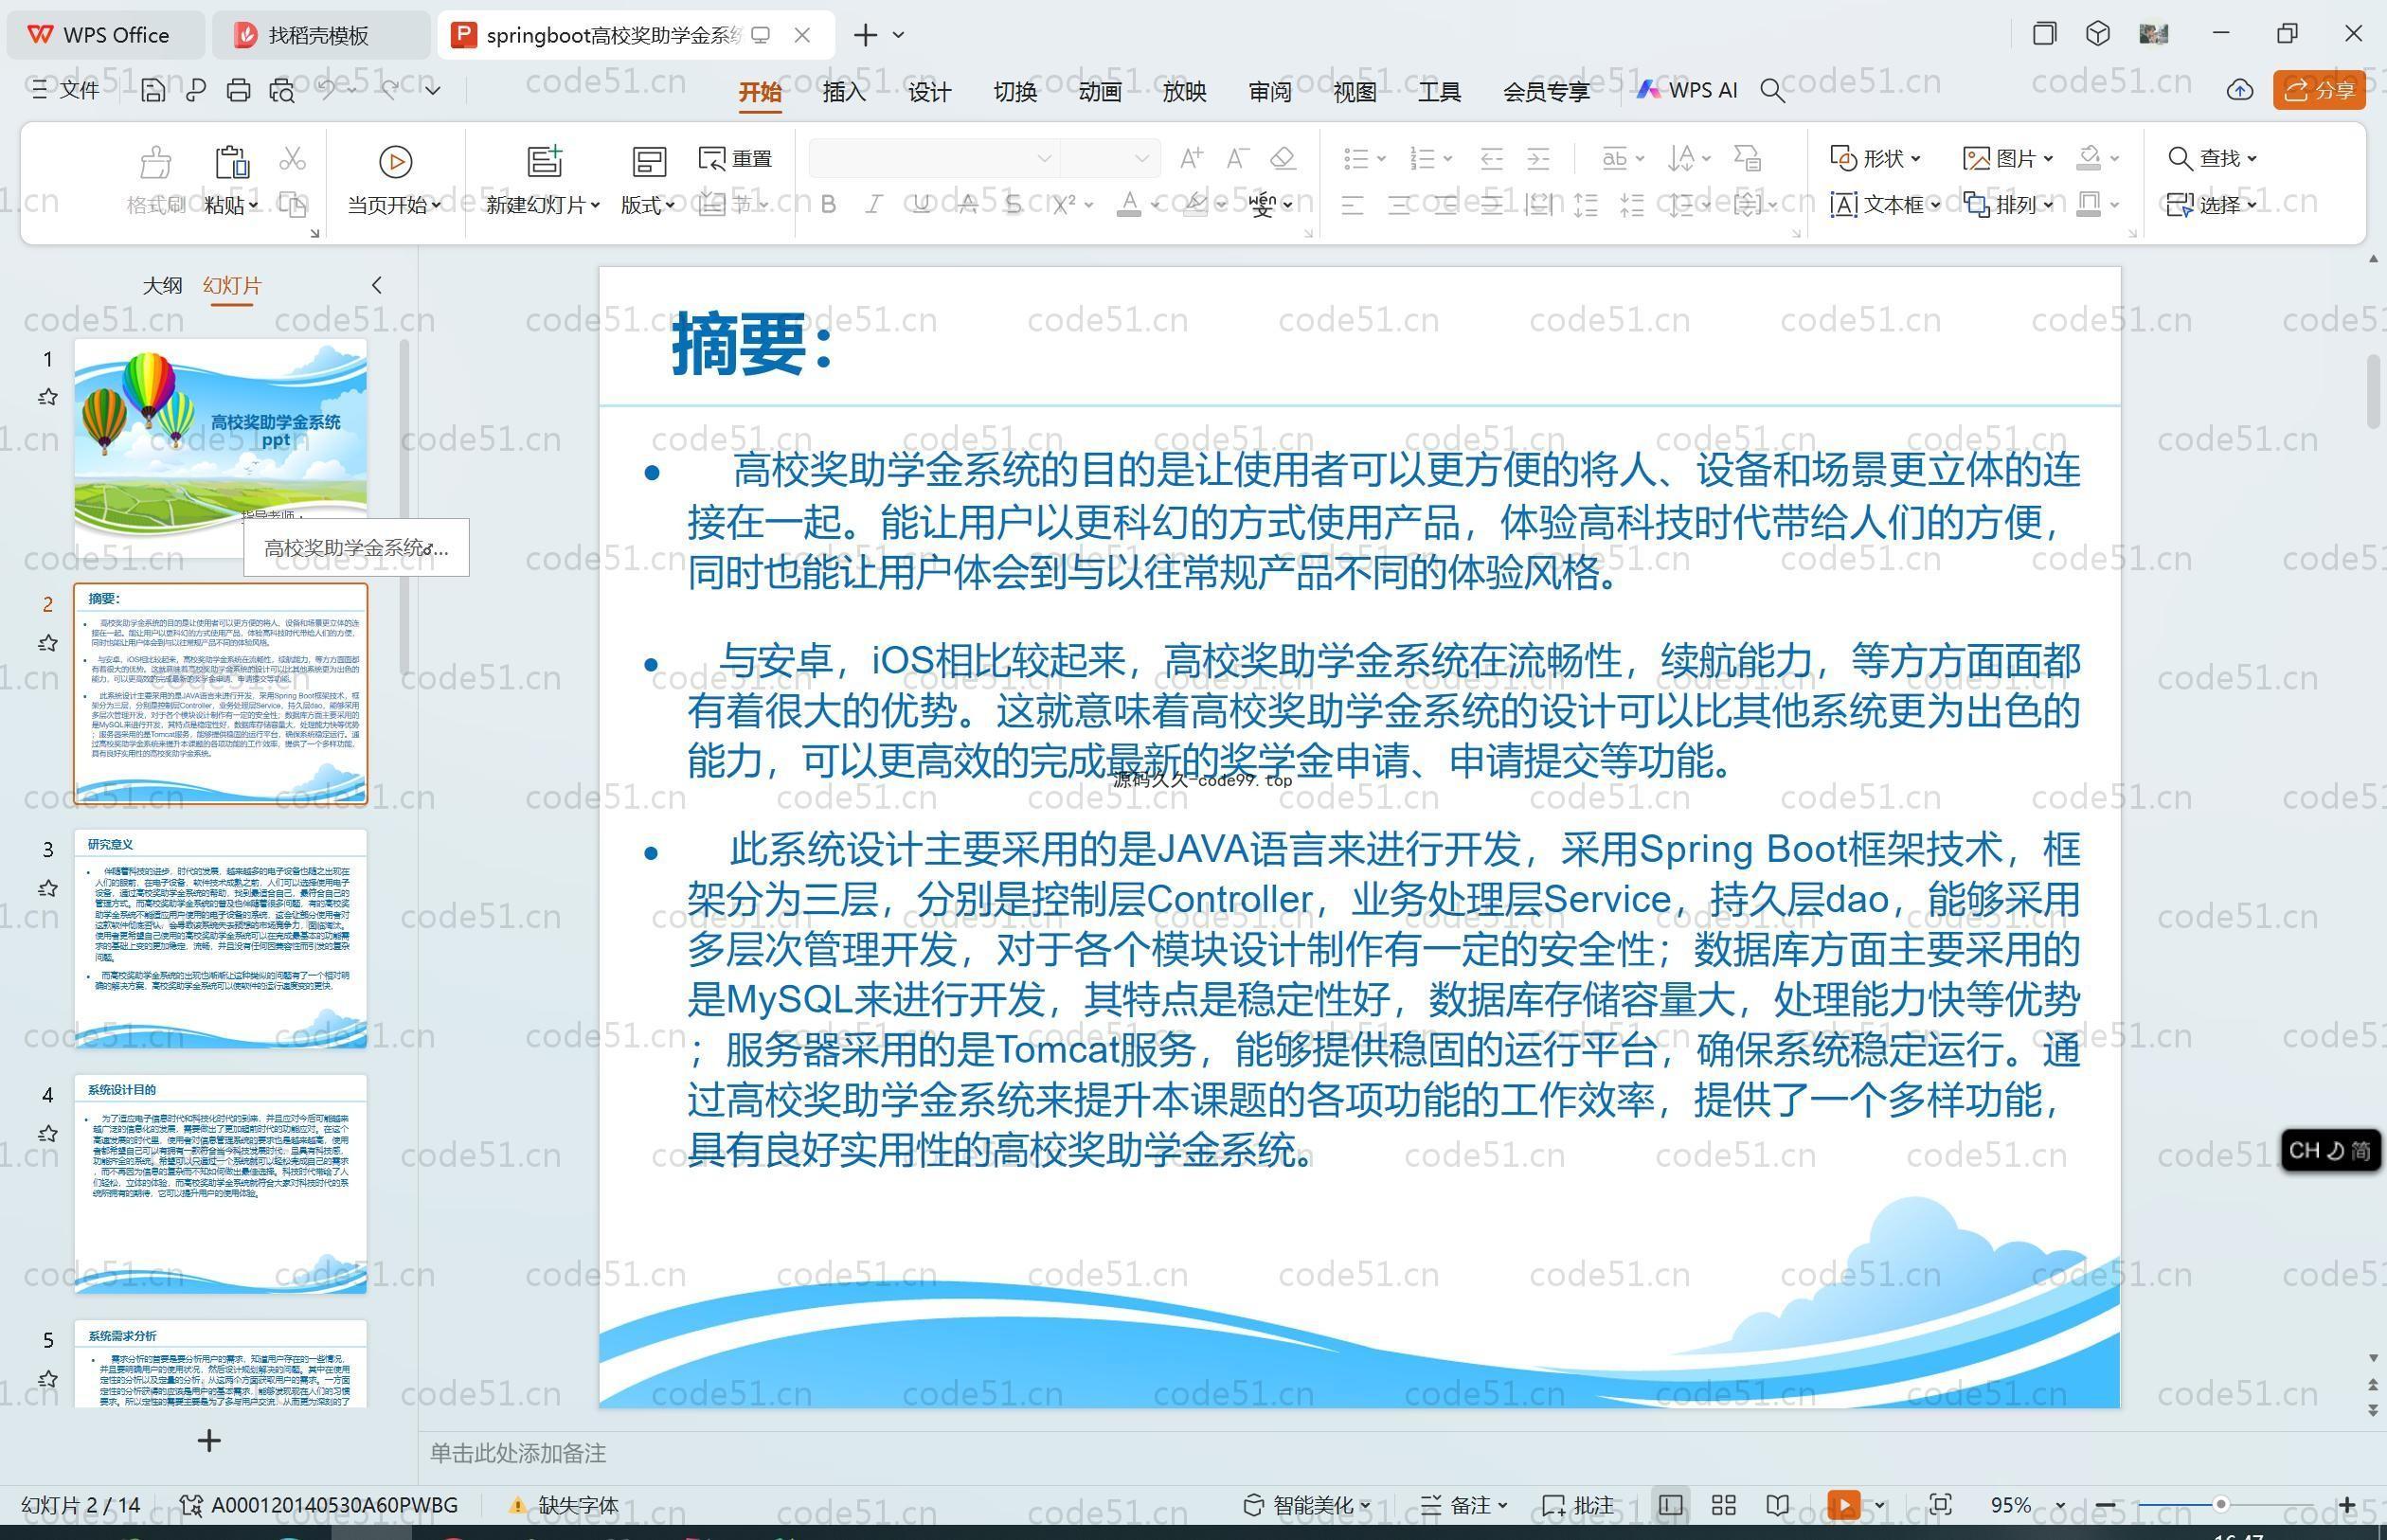Click the Paste clipboard icon
2387x1540 pixels.
(231, 160)
